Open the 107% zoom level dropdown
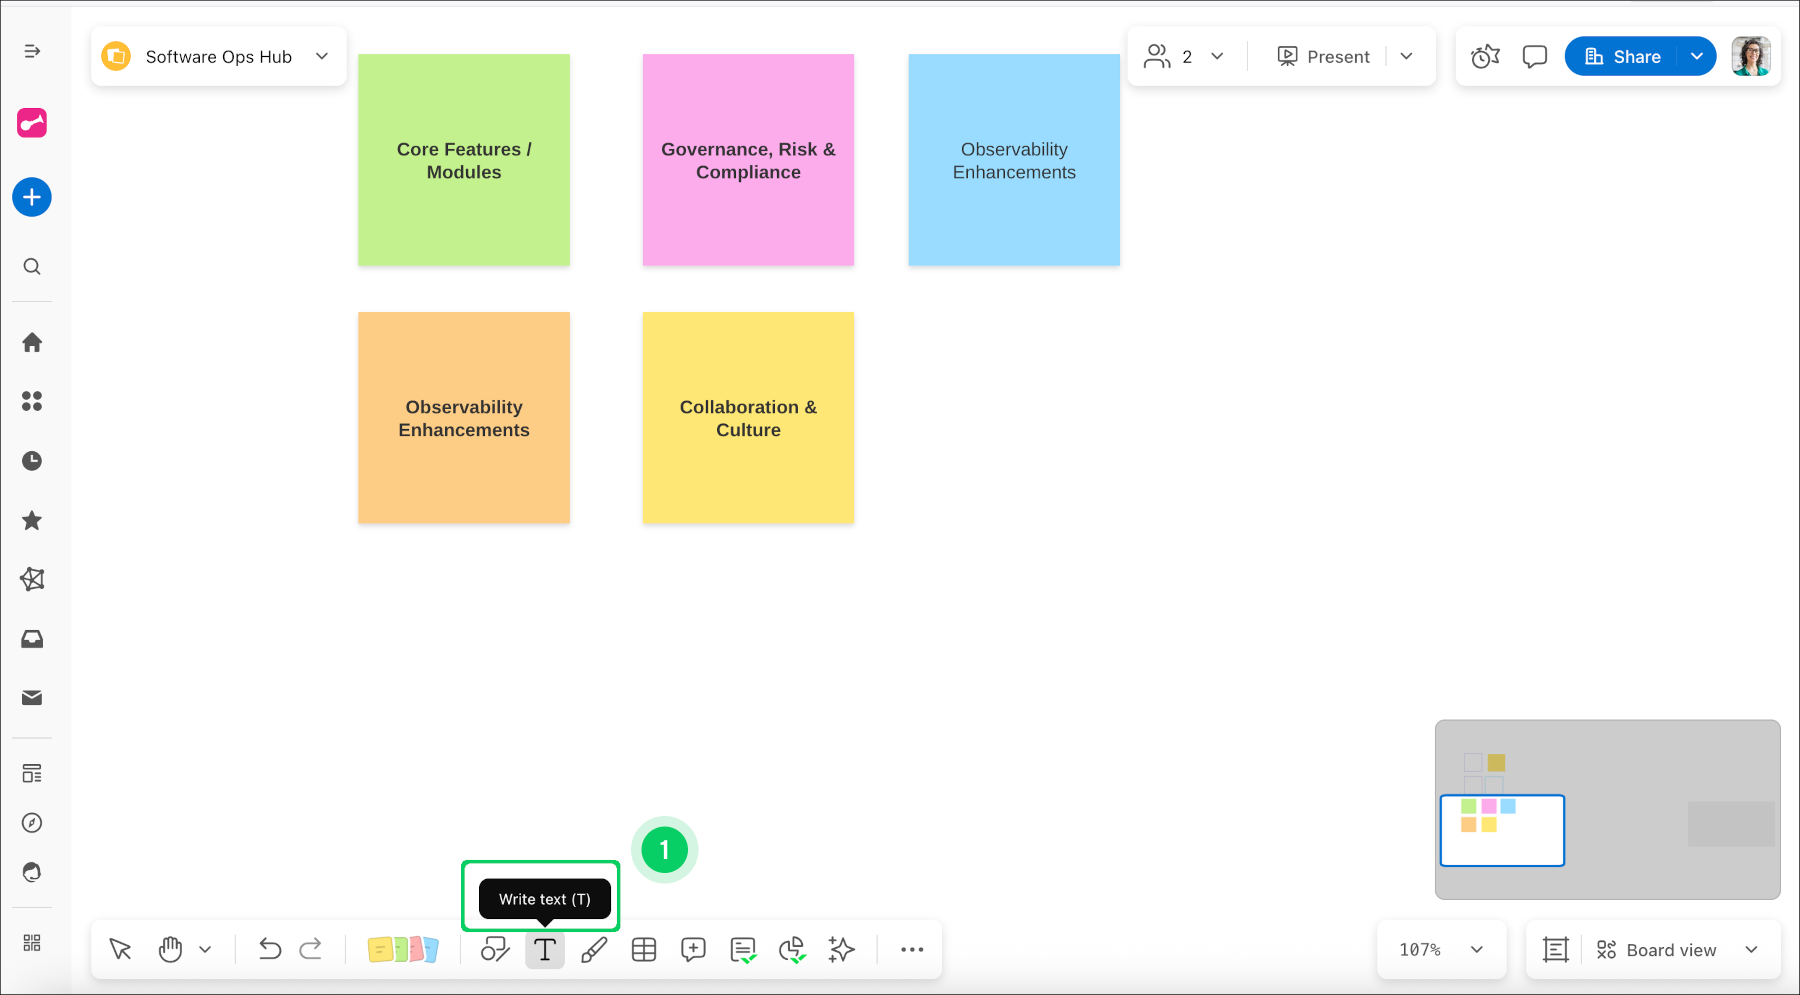Image resolution: width=1800 pixels, height=995 pixels. 1441,949
